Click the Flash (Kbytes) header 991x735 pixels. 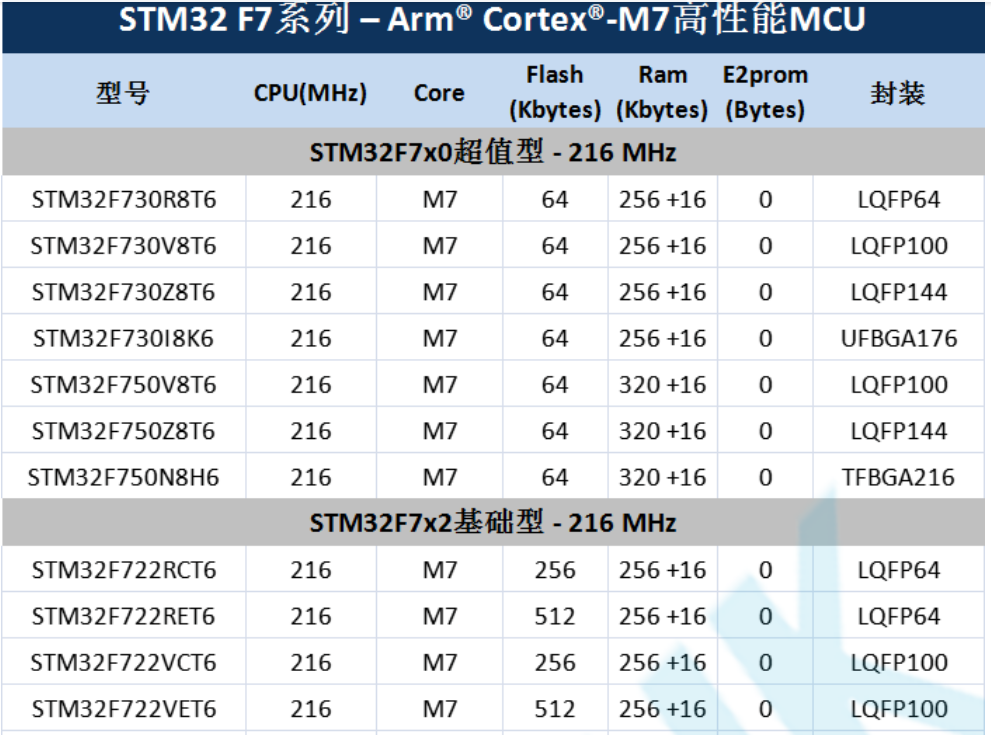pyautogui.click(x=555, y=90)
